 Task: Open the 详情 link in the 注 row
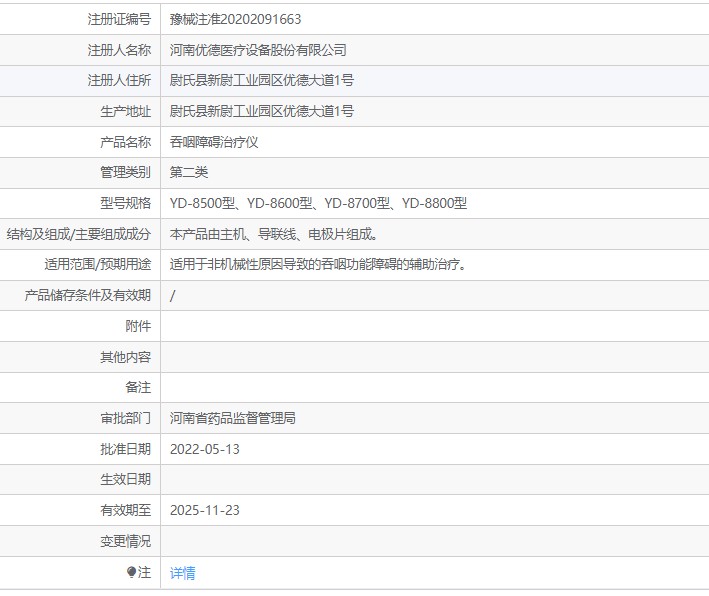pyautogui.click(x=183, y=573)
